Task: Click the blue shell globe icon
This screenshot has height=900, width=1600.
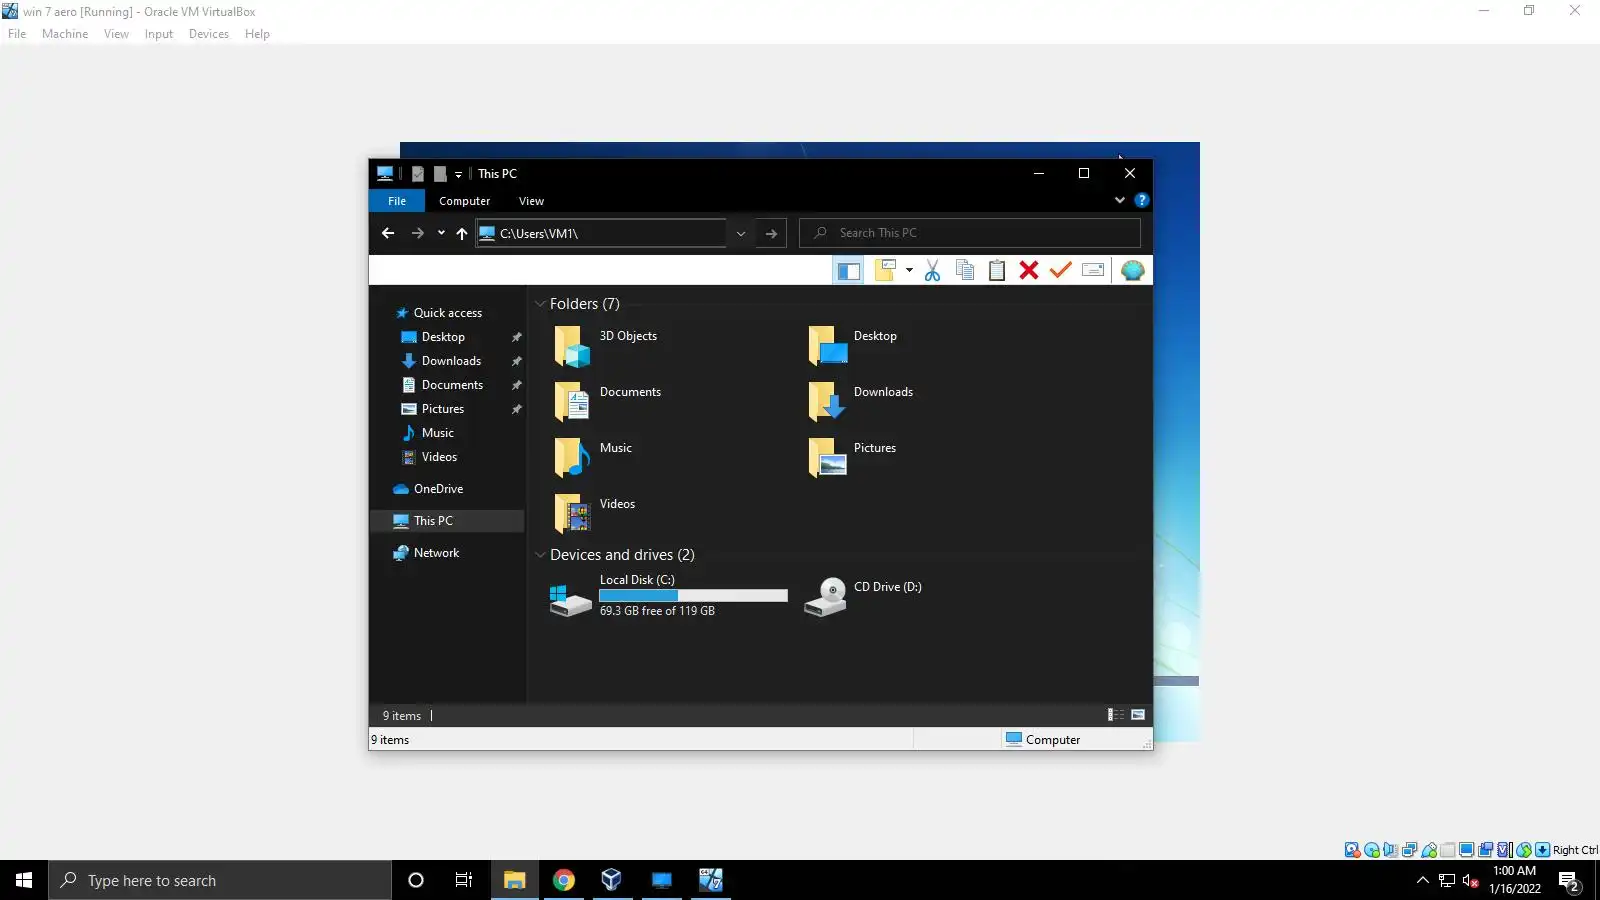Action: coord(1132,270)
